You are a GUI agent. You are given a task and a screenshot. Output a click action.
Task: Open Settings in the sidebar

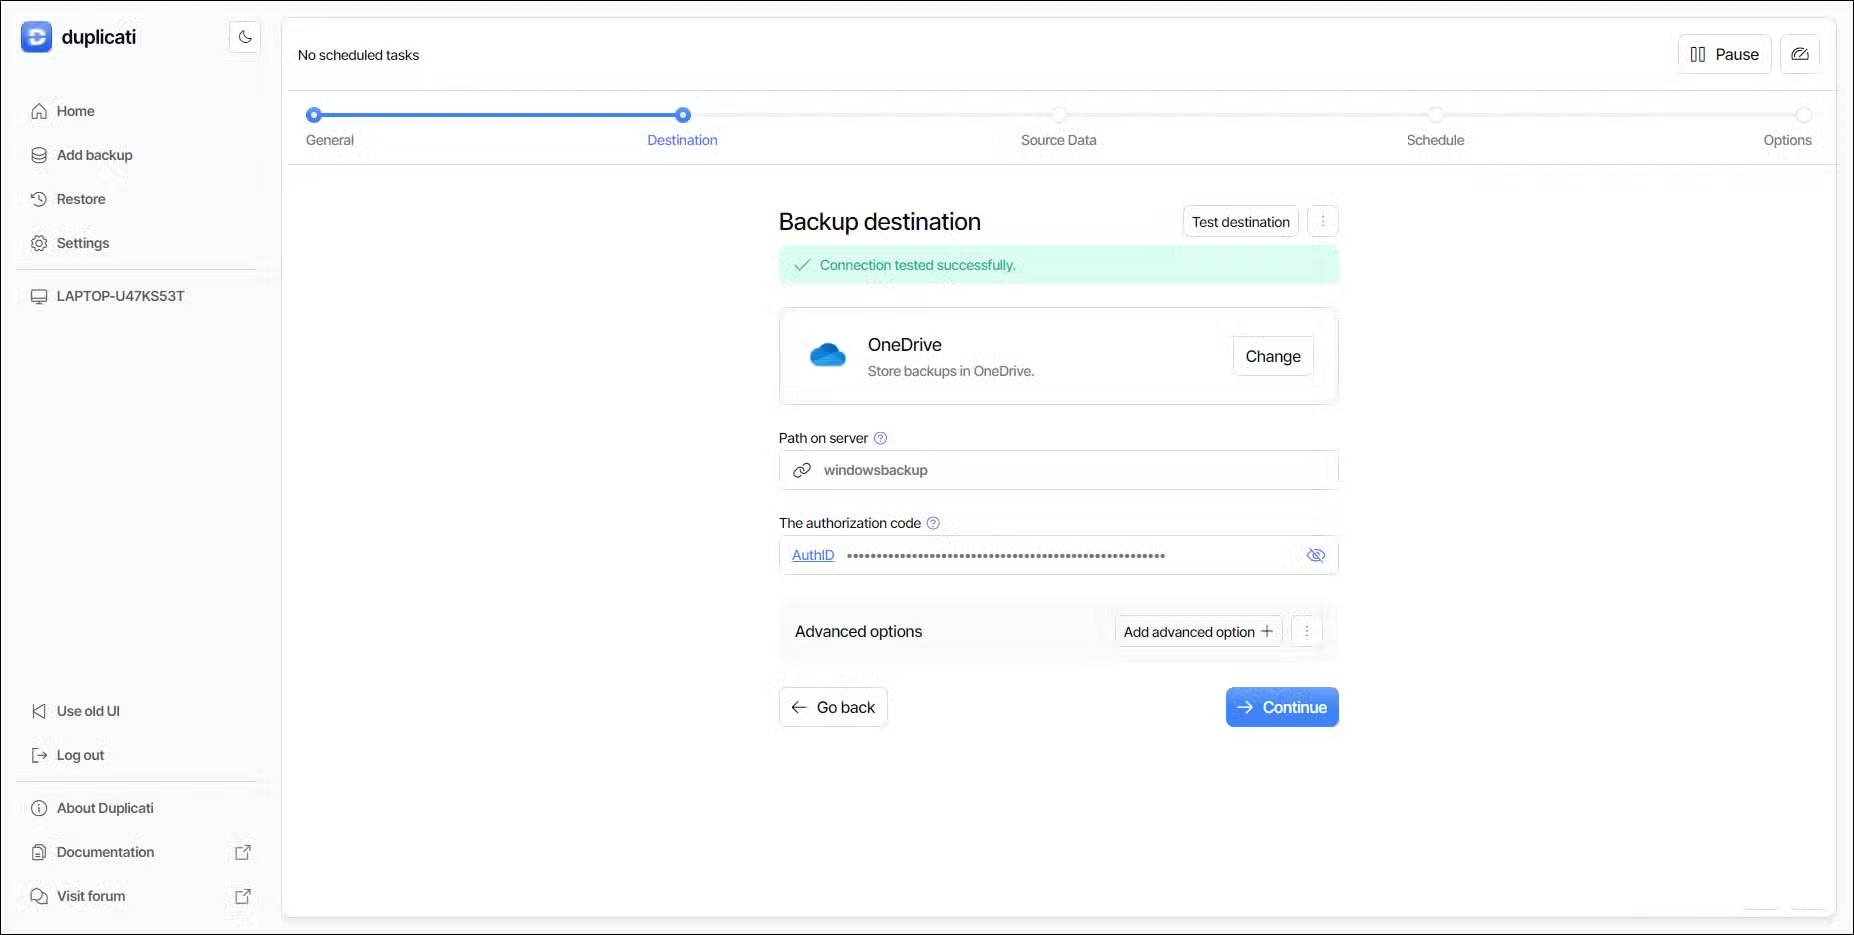[x=82, y=243]
